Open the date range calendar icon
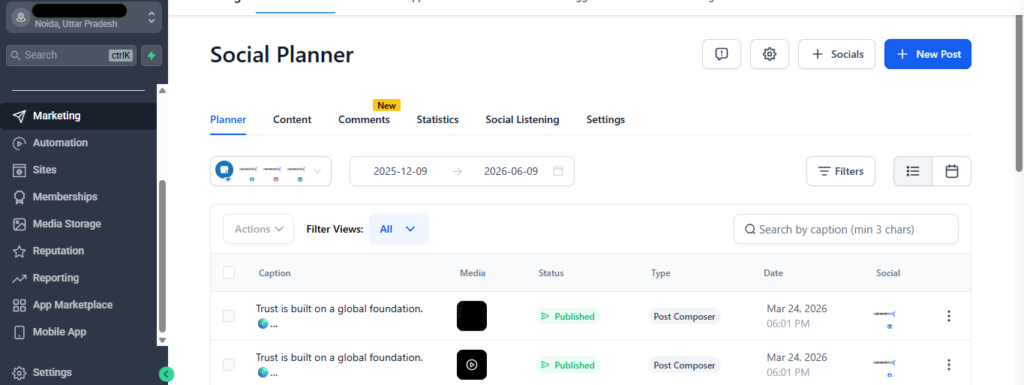This screenshot has width=1024, height=385. point(558,171)
